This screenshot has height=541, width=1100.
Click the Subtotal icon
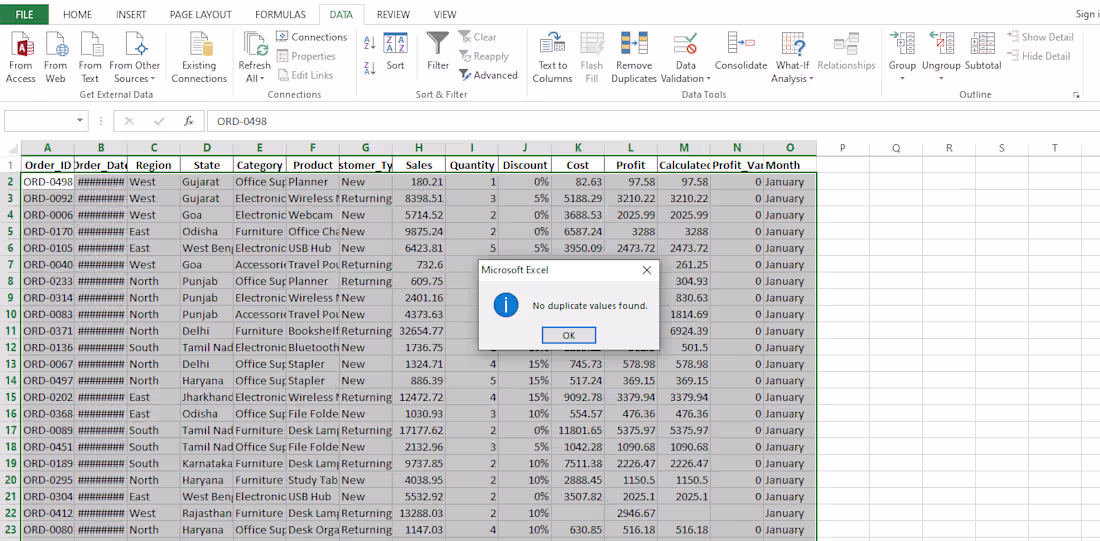click(x=983, y=52)
